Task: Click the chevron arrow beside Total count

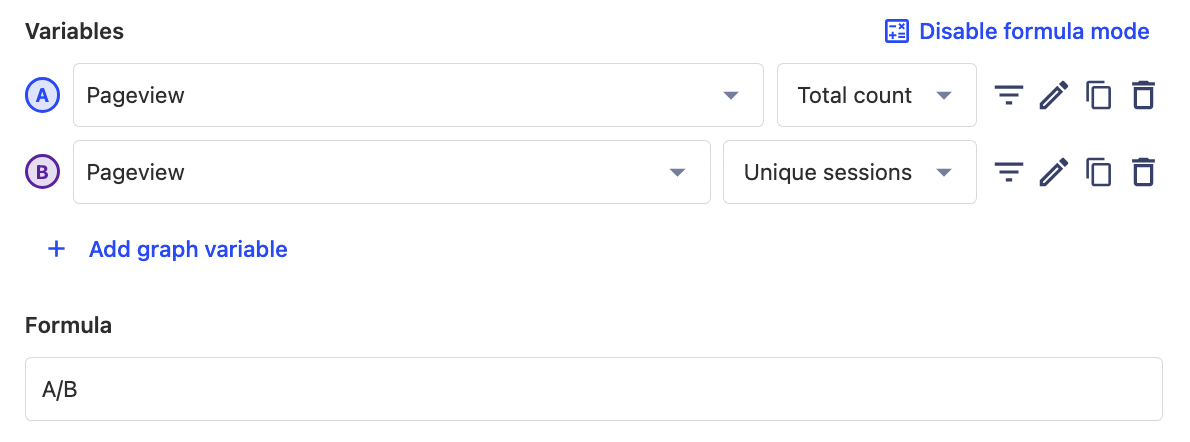Action: click(x=943, y=96)
